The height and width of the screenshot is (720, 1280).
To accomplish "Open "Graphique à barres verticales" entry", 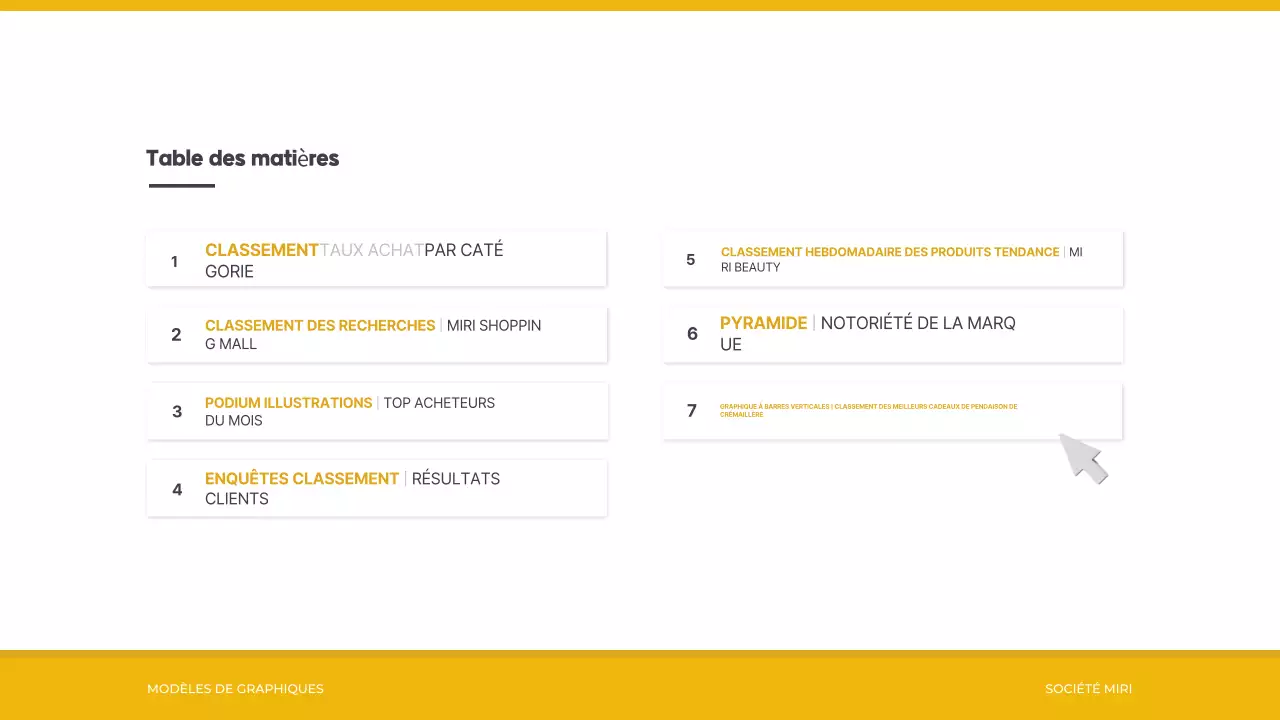I will pos(869,410).
